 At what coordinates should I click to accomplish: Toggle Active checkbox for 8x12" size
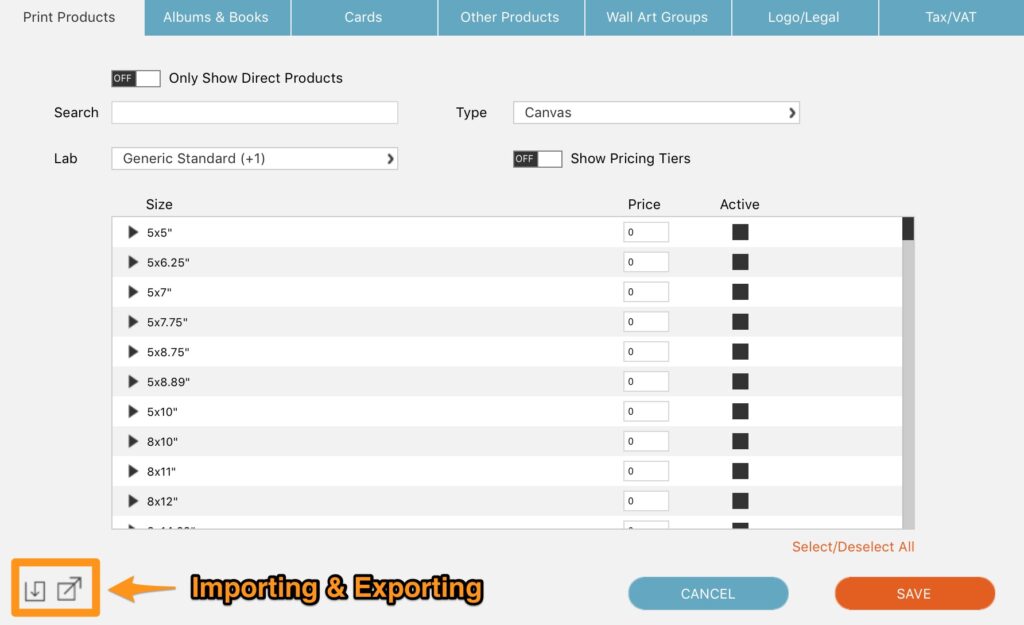pyautogui.click(x=740, y=501)
